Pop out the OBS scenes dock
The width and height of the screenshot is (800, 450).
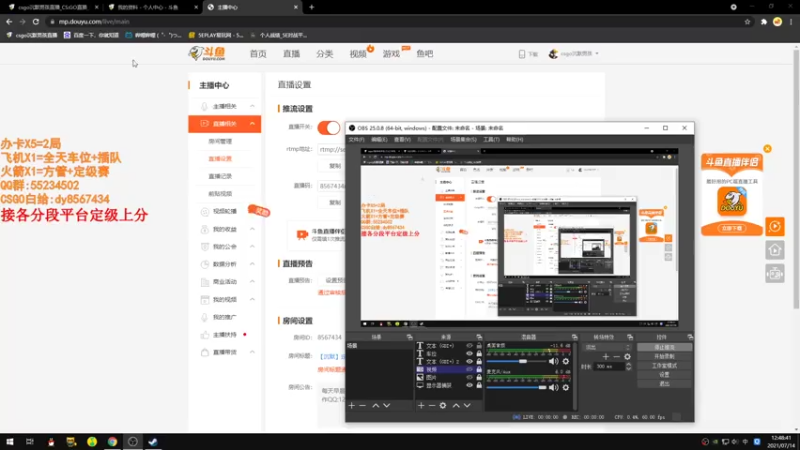pyautogui.click(x=409, y=337)
